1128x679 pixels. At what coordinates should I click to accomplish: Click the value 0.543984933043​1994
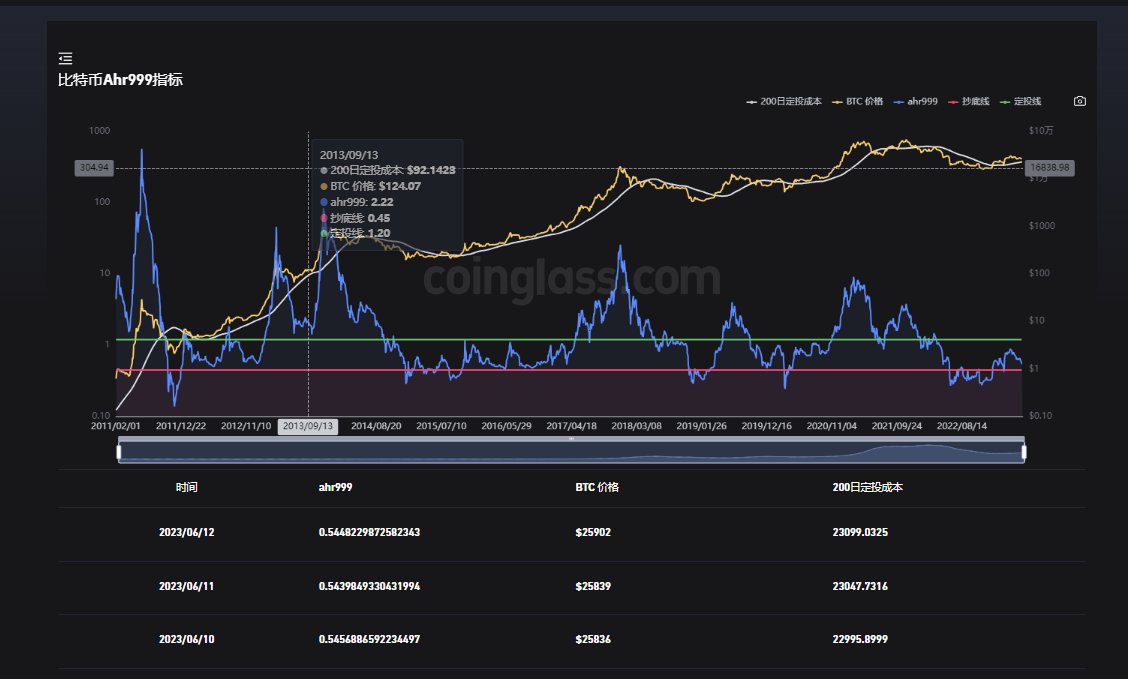pyautogui.click(x=369, y=586)
